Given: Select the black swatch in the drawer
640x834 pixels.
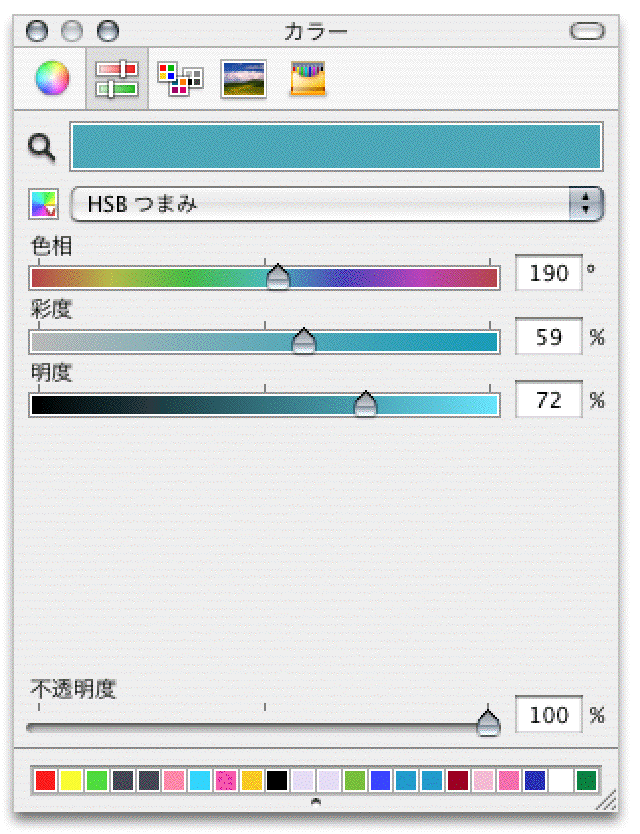Looking at the screenshot, I should pyautogui.click(x=277, y=780).
